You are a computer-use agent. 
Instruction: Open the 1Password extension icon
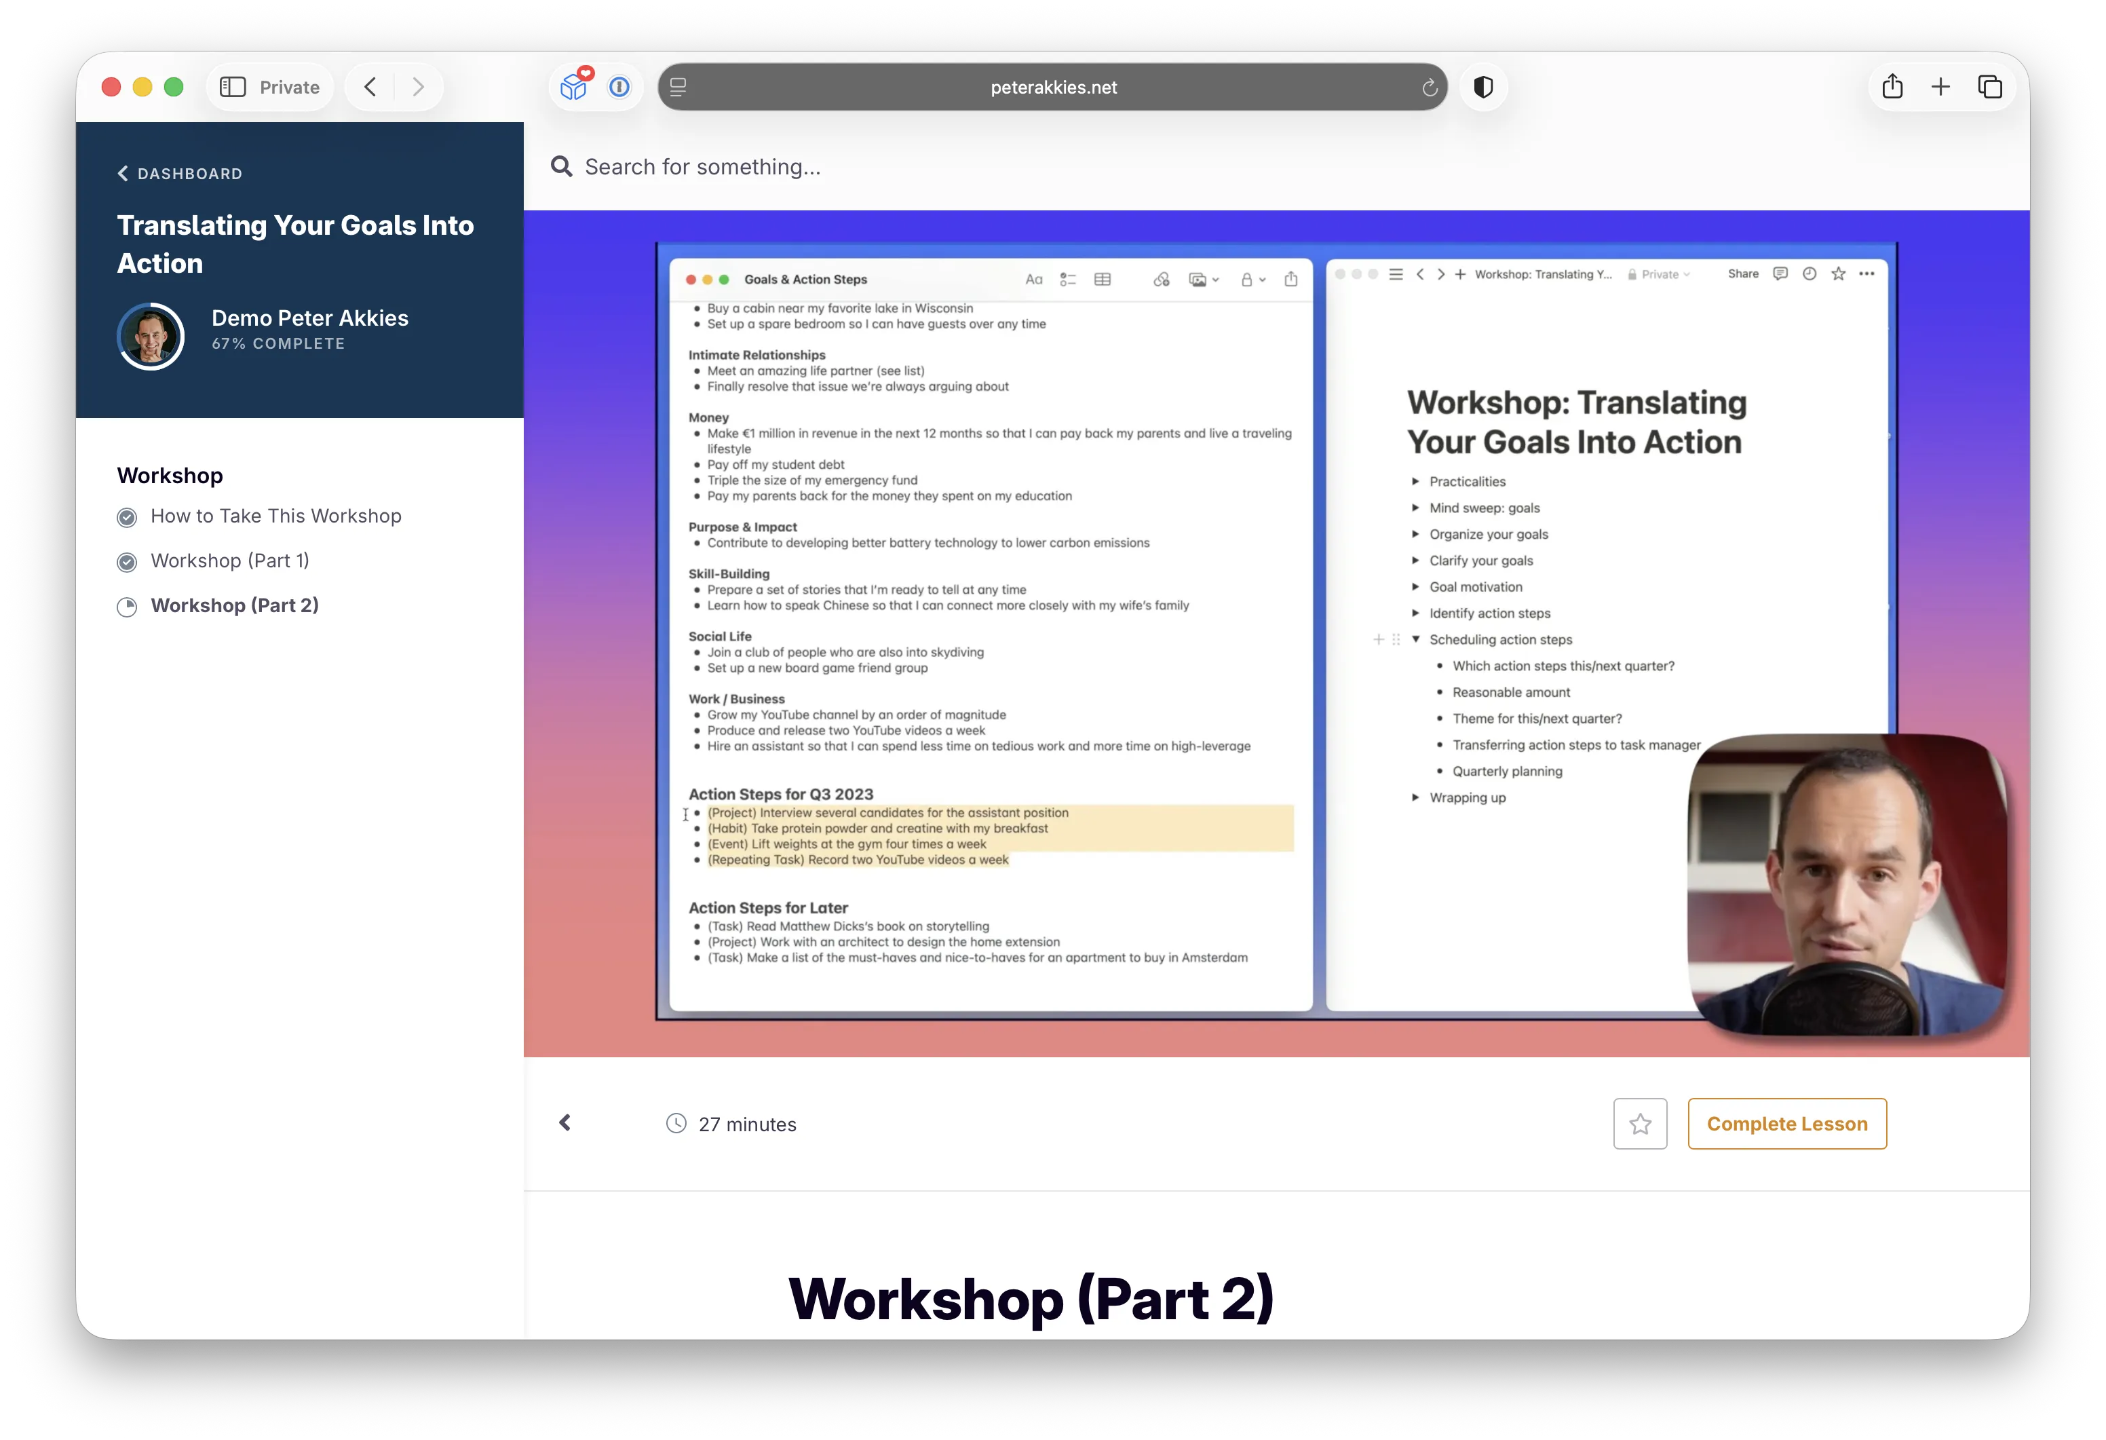pyautogui.click(x=620, y=87)
